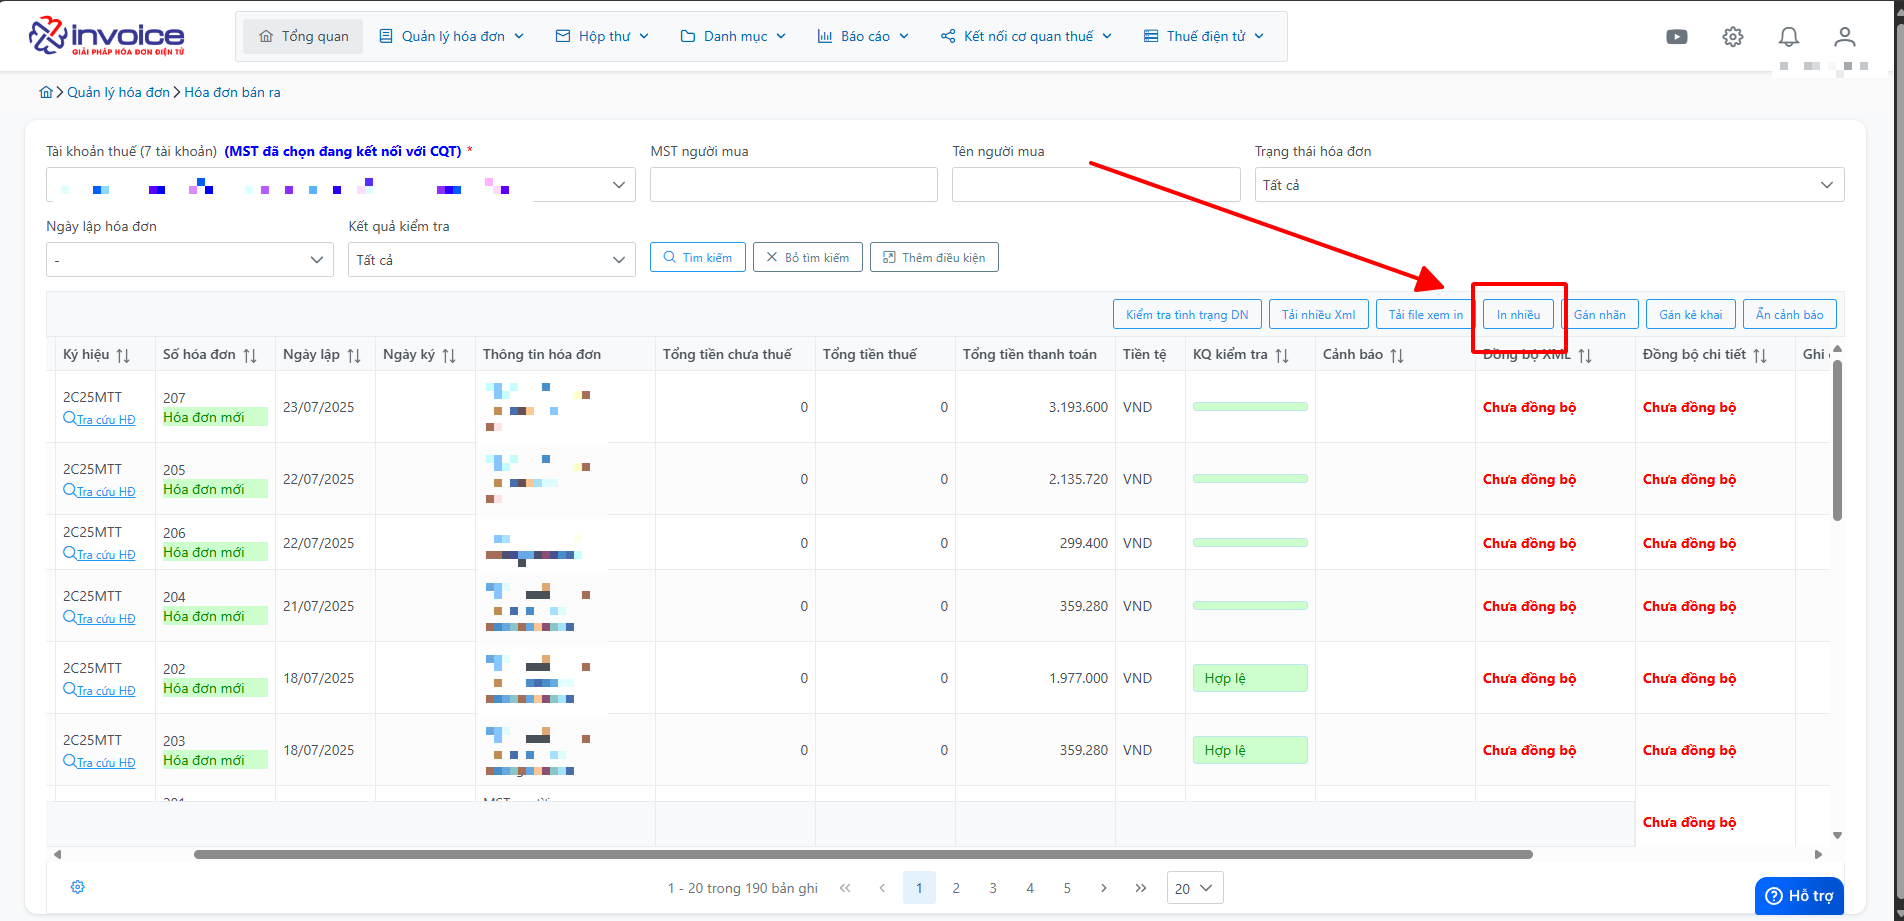Click the home icon in breadcrumb

[x=46, y=92]
